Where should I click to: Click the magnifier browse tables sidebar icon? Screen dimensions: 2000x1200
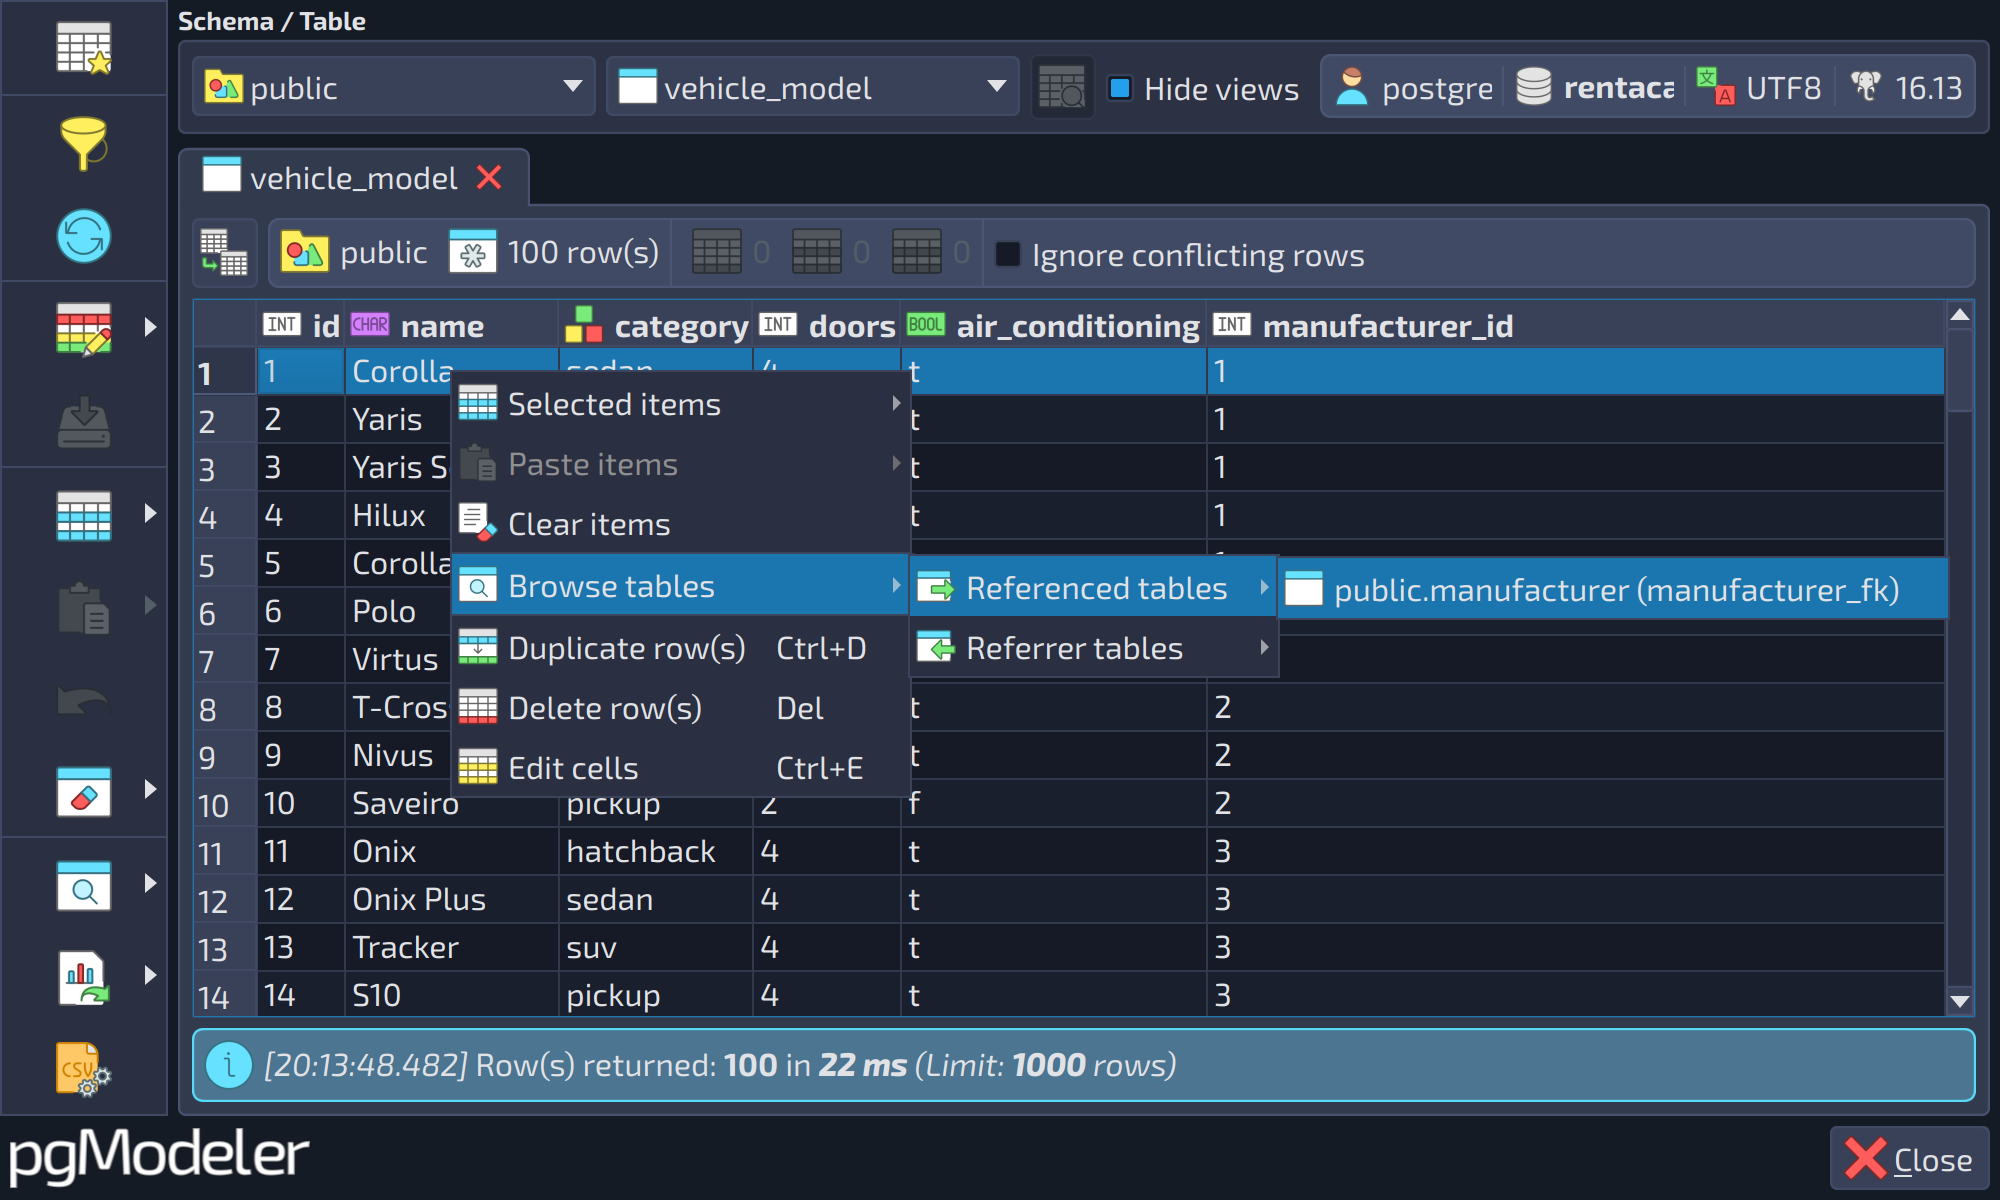coord(84,886)
